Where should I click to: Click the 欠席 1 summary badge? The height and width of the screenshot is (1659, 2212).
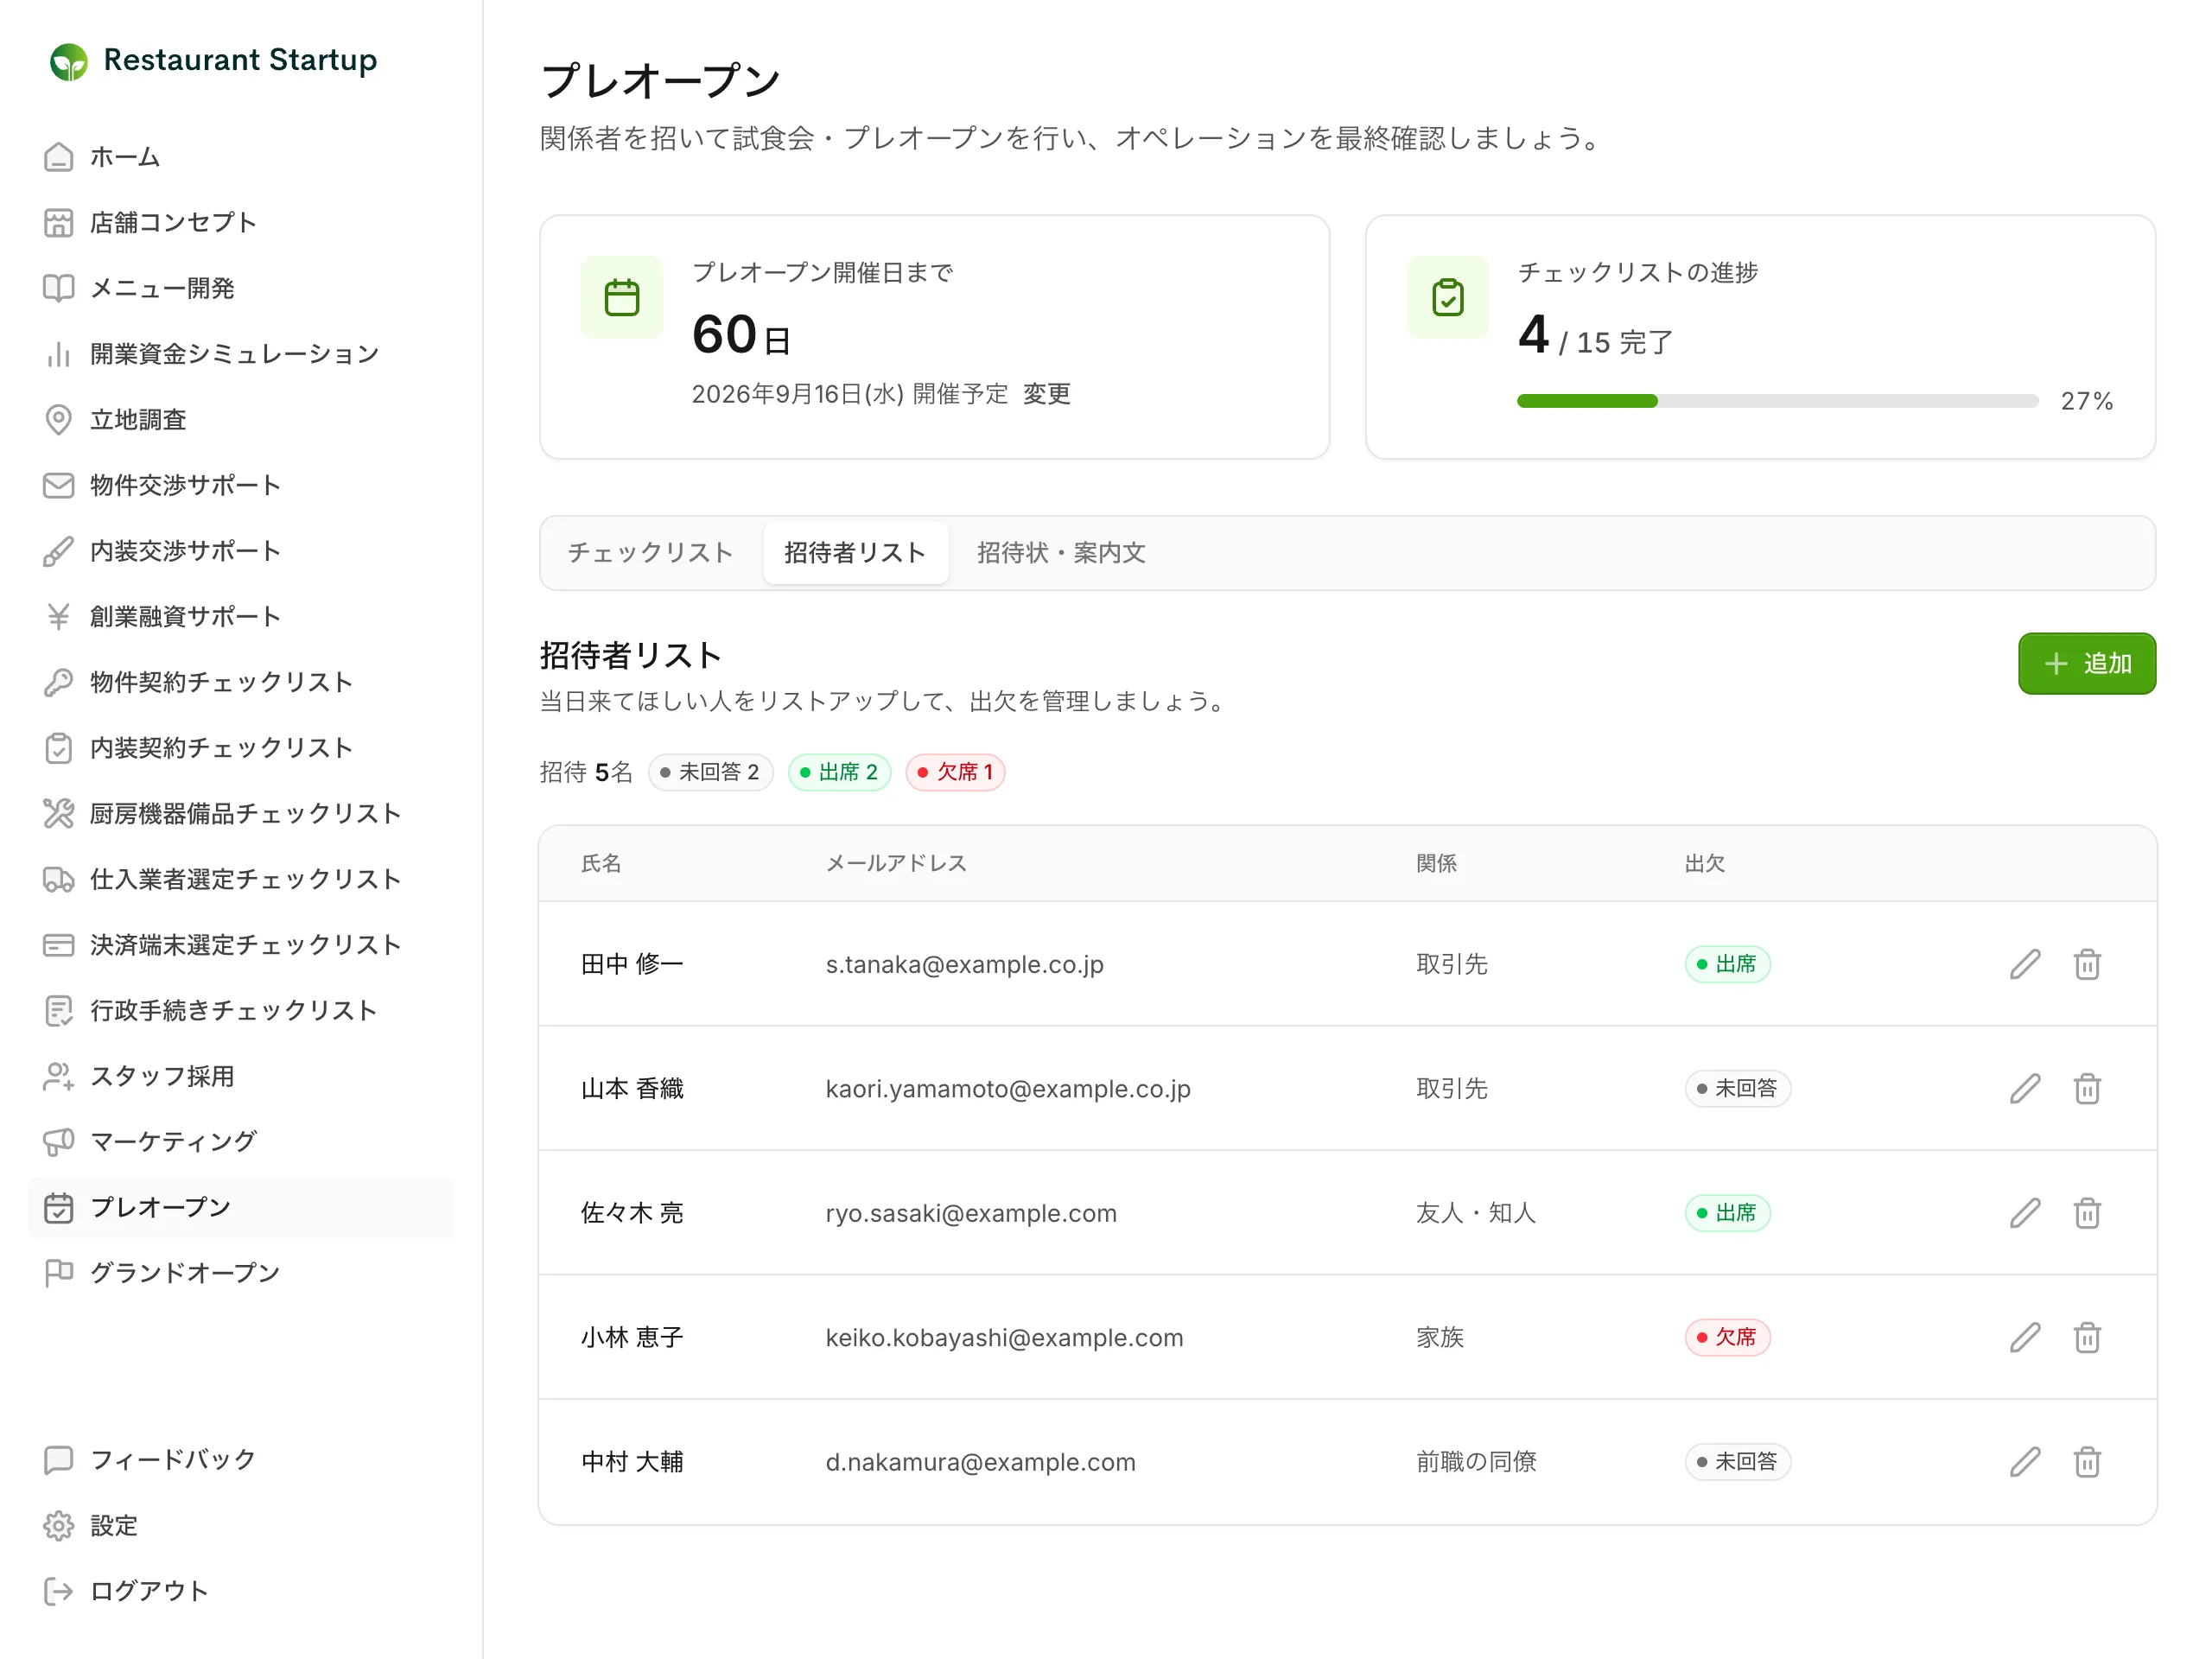(956, 772)
